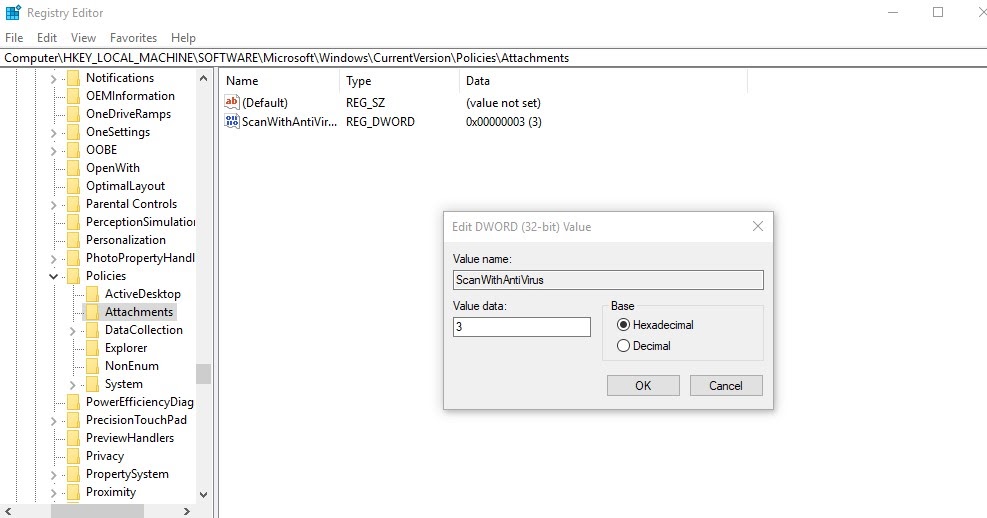Expand the PrecisionTouchPad tree node

[54, 420]
